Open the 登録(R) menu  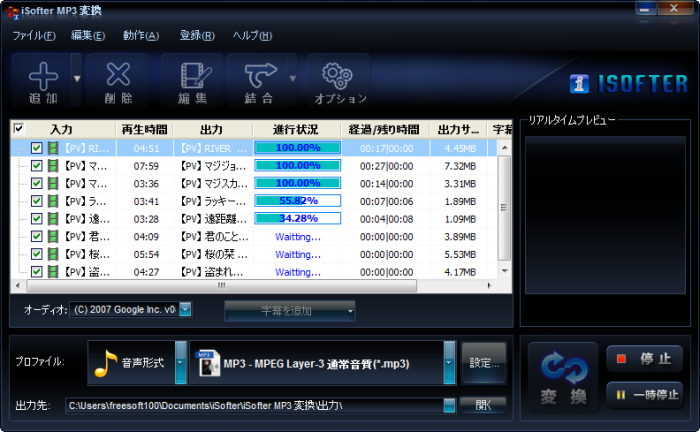197,35
